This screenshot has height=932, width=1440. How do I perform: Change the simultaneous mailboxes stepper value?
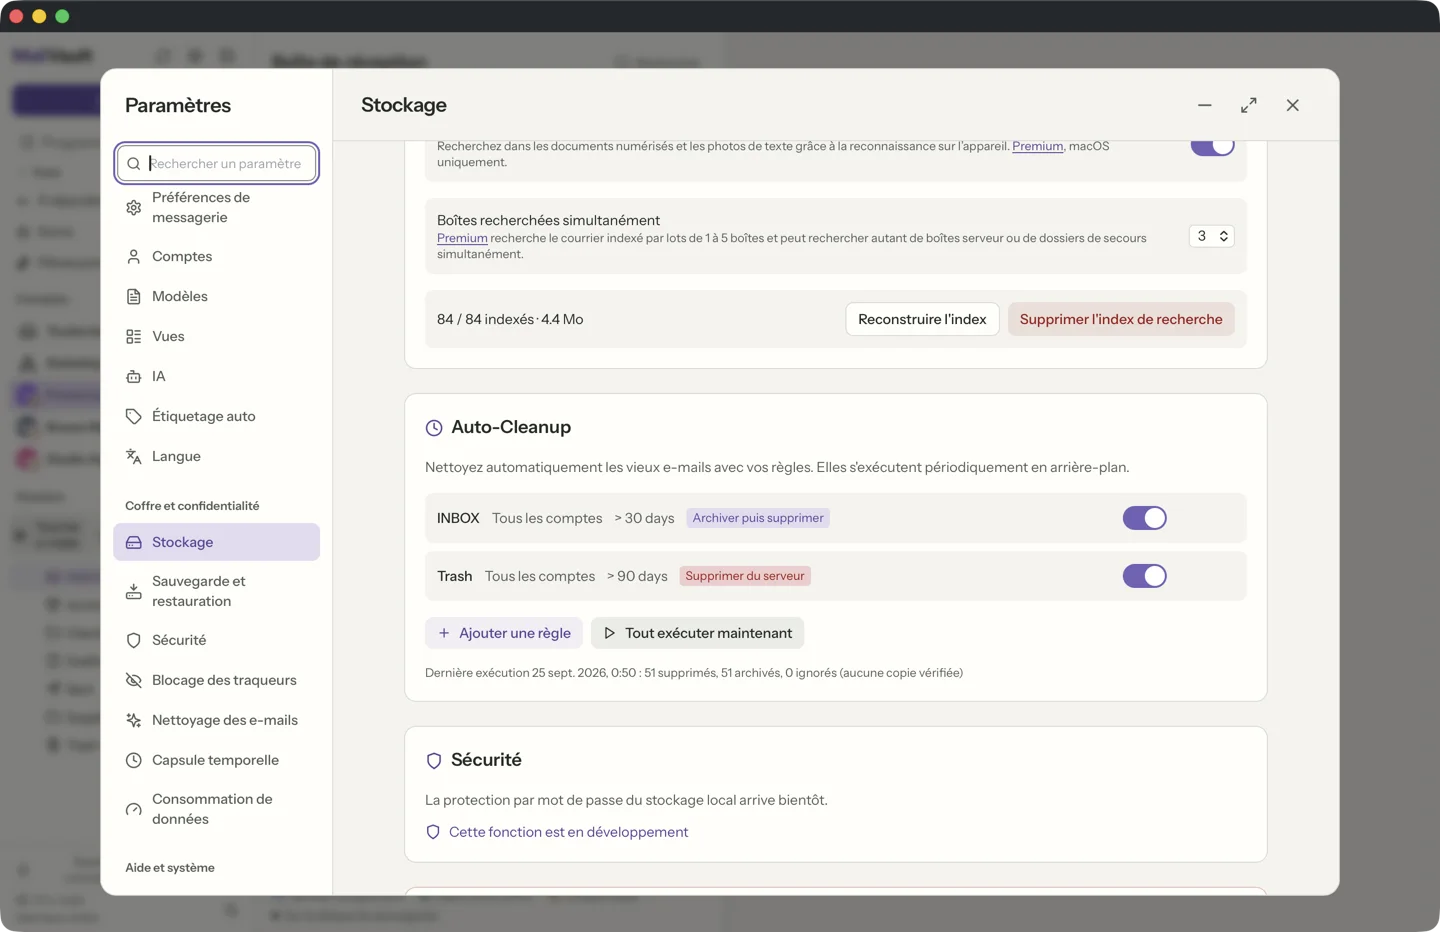[x=1211, y=236]
